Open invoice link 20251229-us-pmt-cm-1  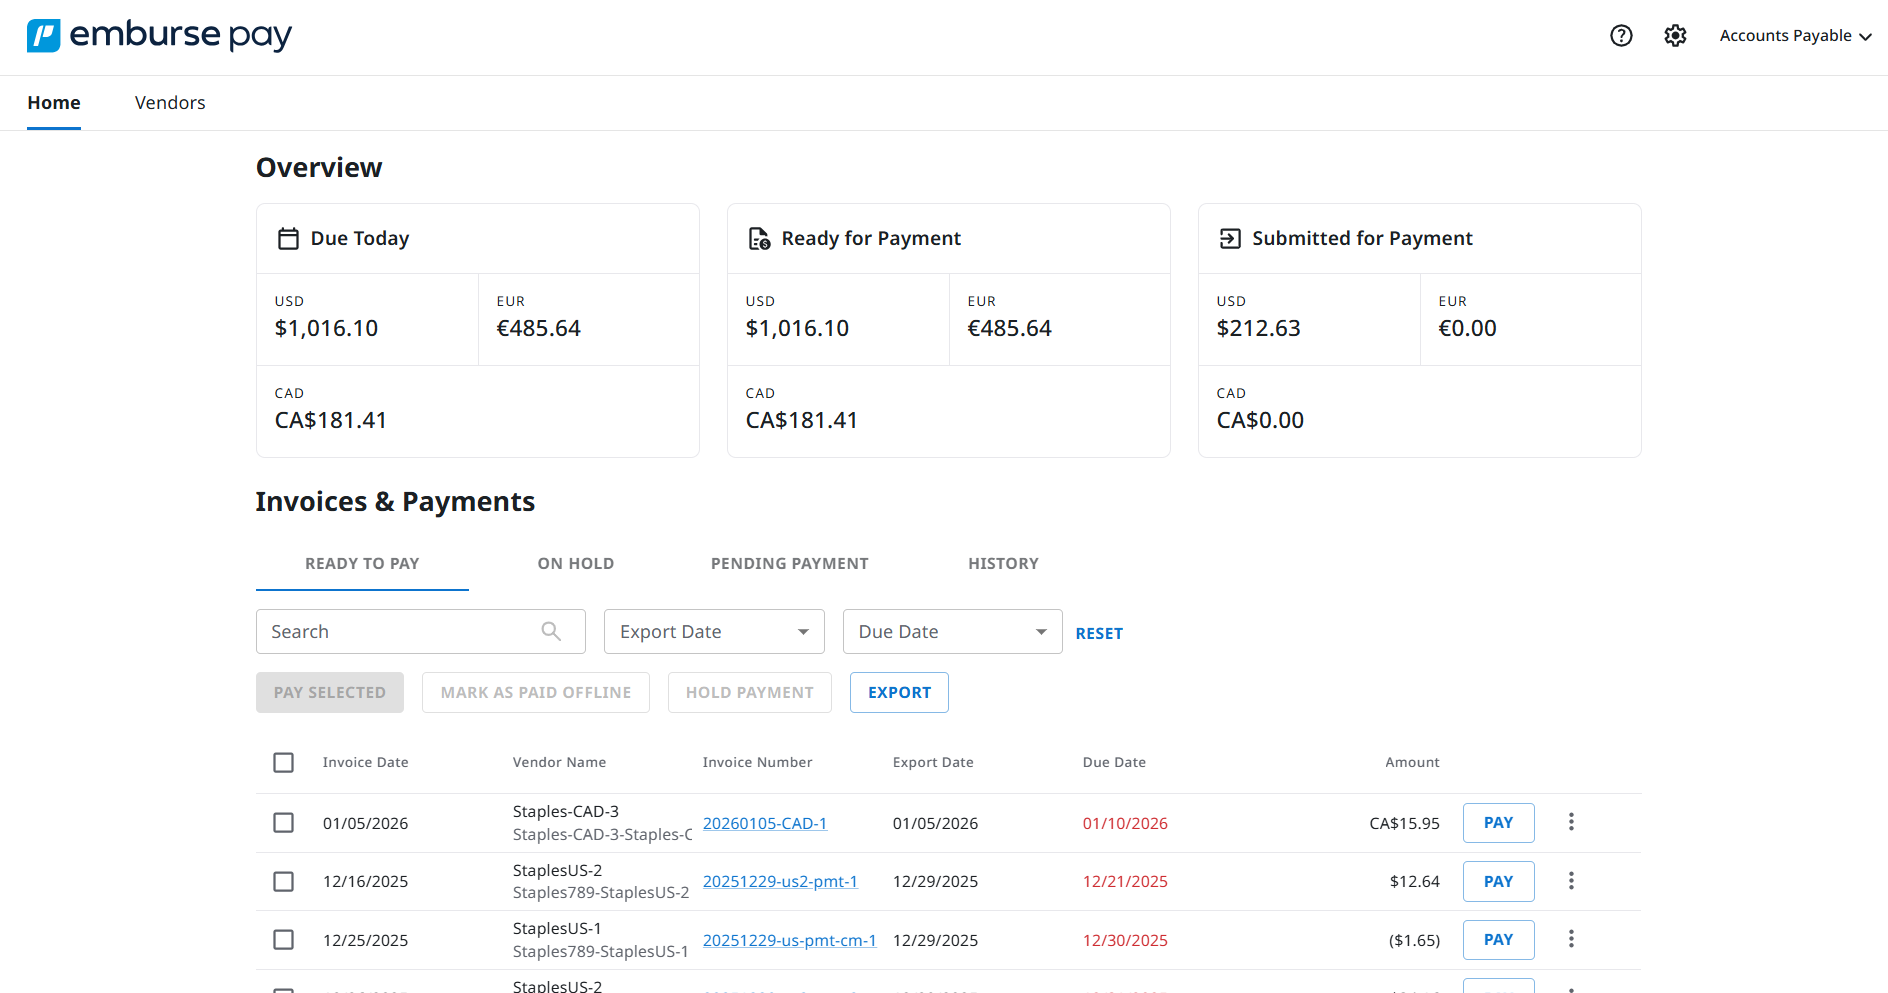[x=789, y=940]
